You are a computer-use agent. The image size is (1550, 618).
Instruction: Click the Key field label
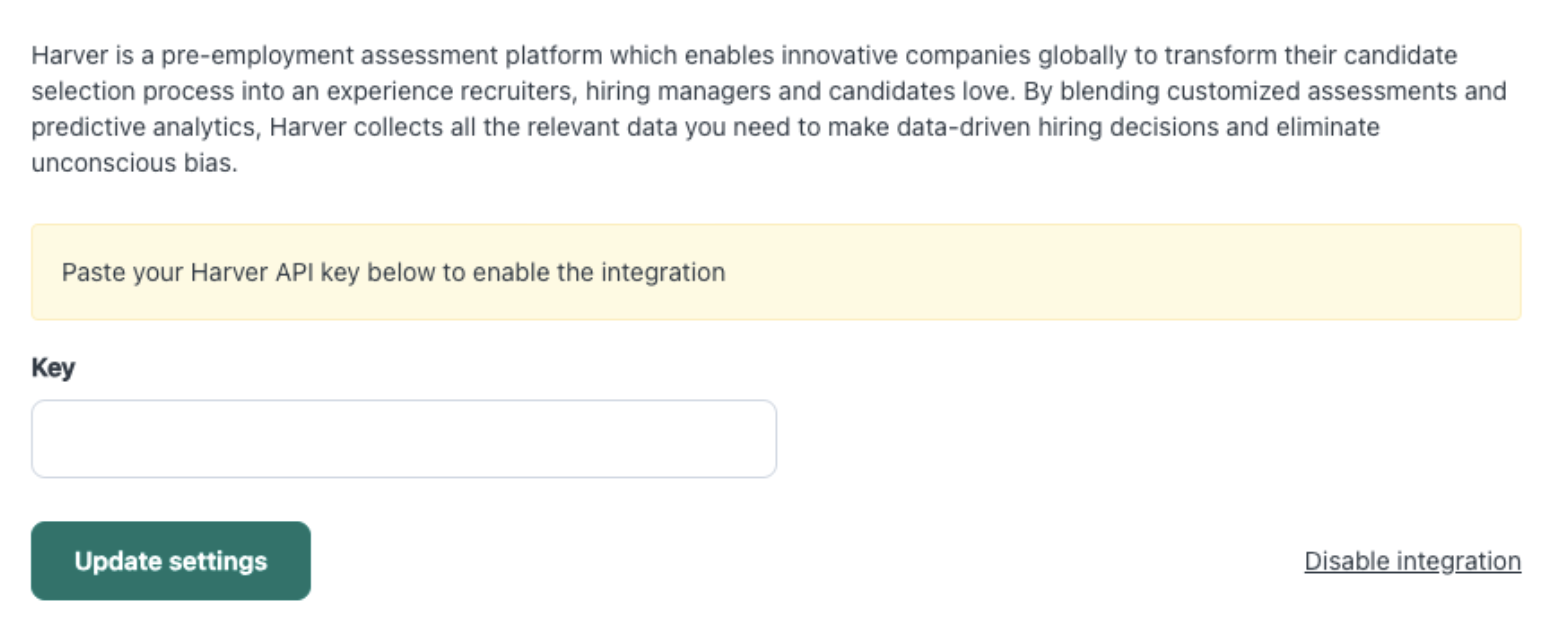click(x=53, y=368)
